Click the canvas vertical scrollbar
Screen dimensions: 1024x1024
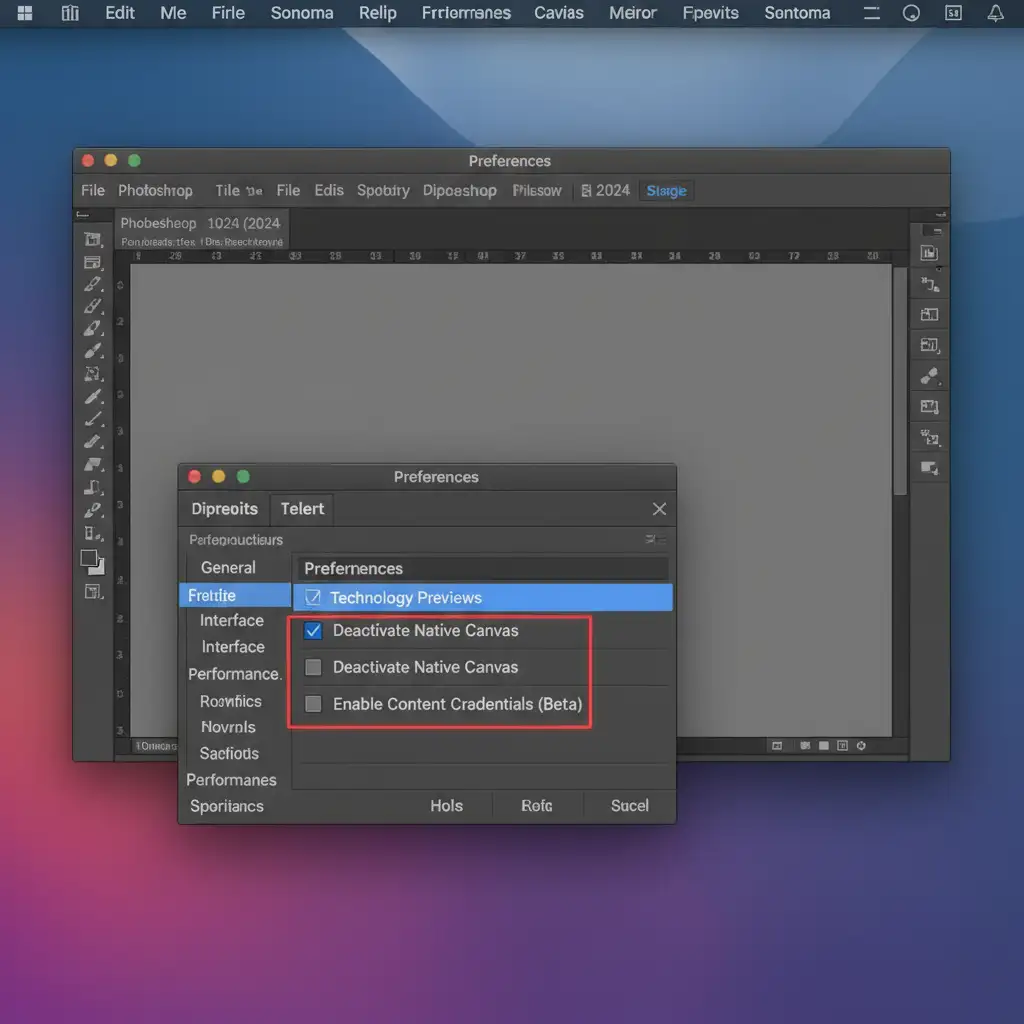(900, 380)
